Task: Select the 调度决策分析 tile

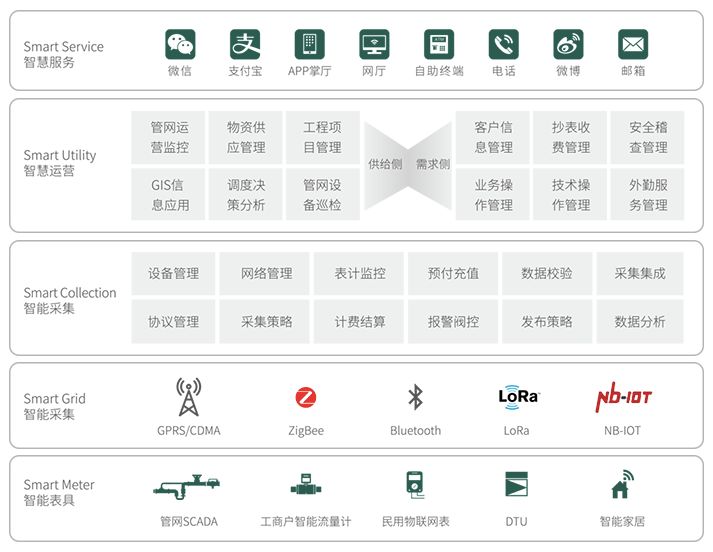Action: click(246, 194)
